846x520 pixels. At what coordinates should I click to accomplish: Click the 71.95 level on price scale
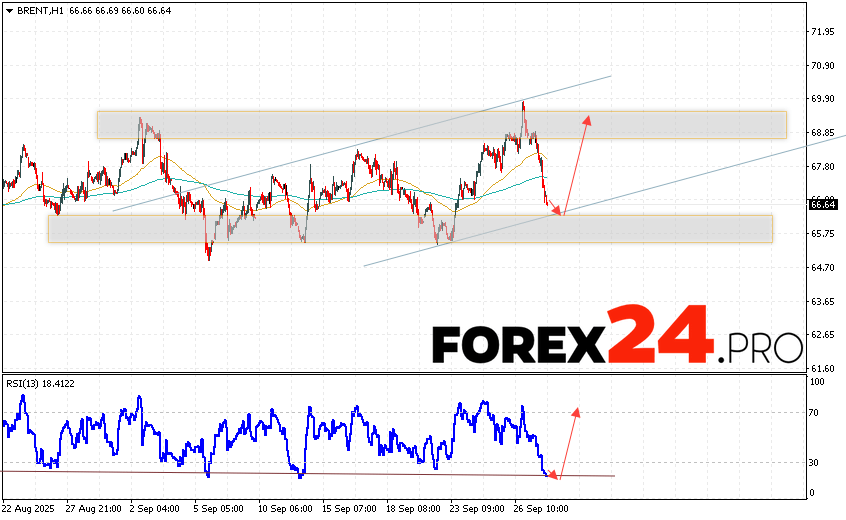pyautogui.click(x=822, y=32)
